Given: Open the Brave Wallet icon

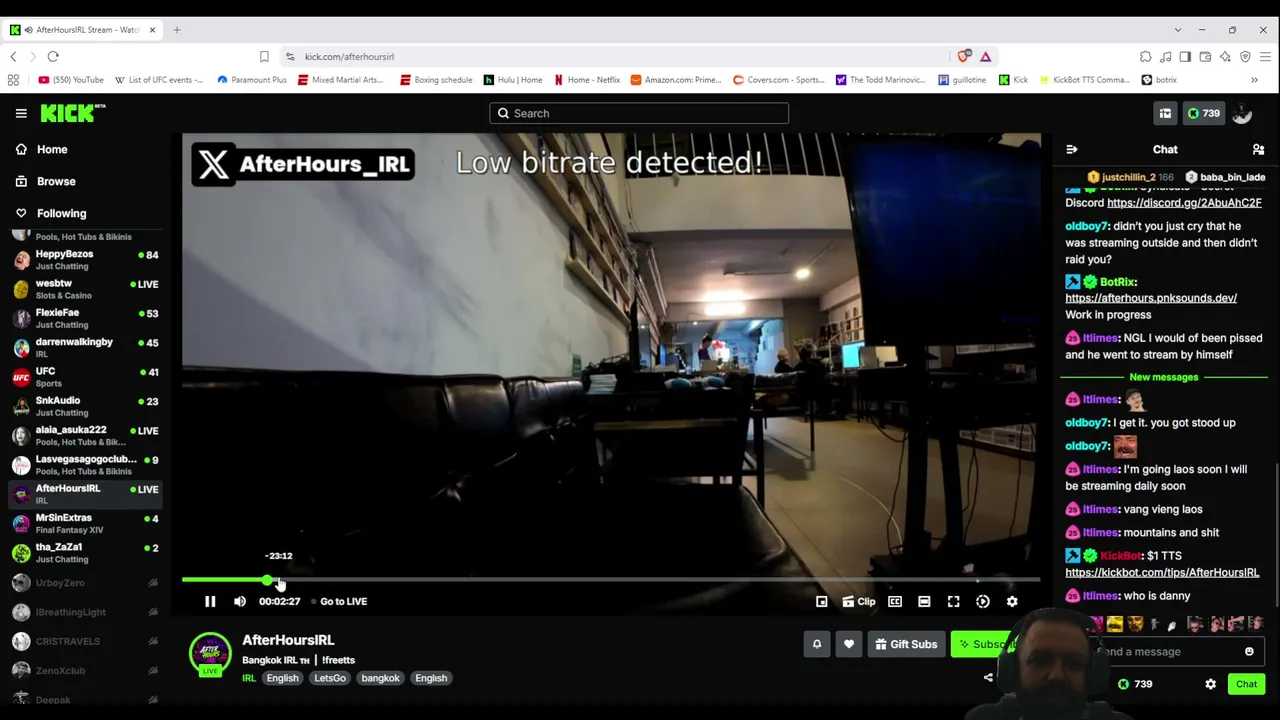Looking at the screenshot, I should [1205, 57].
